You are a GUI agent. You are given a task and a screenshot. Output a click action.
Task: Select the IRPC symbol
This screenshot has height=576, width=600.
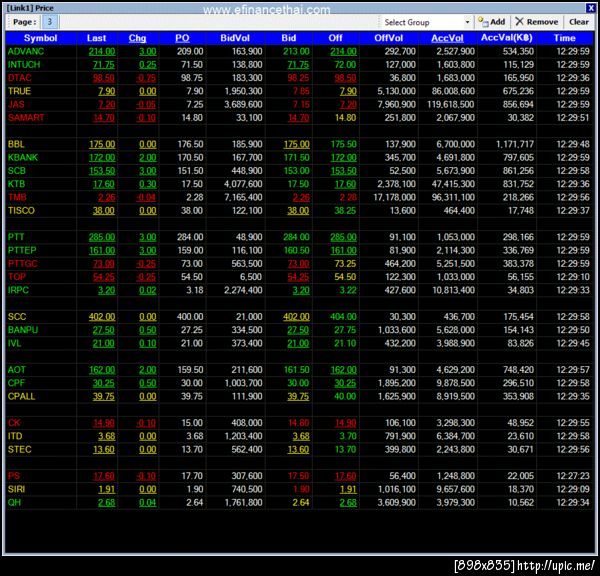18,290
